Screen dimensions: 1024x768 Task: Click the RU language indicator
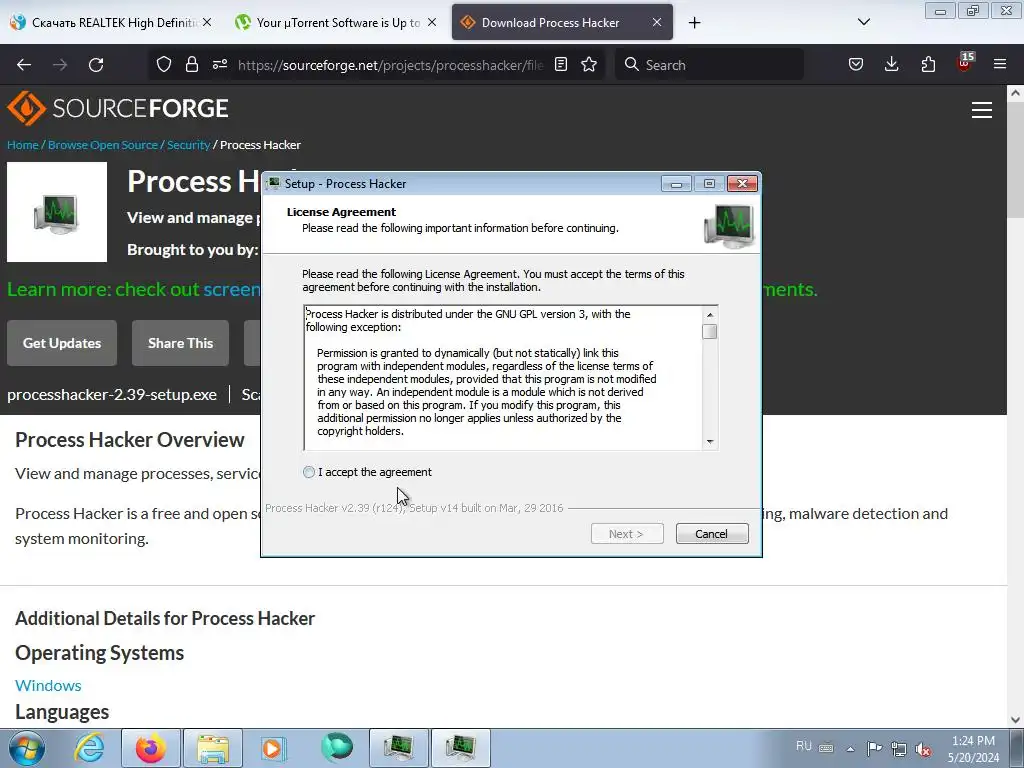coord(804,746)
